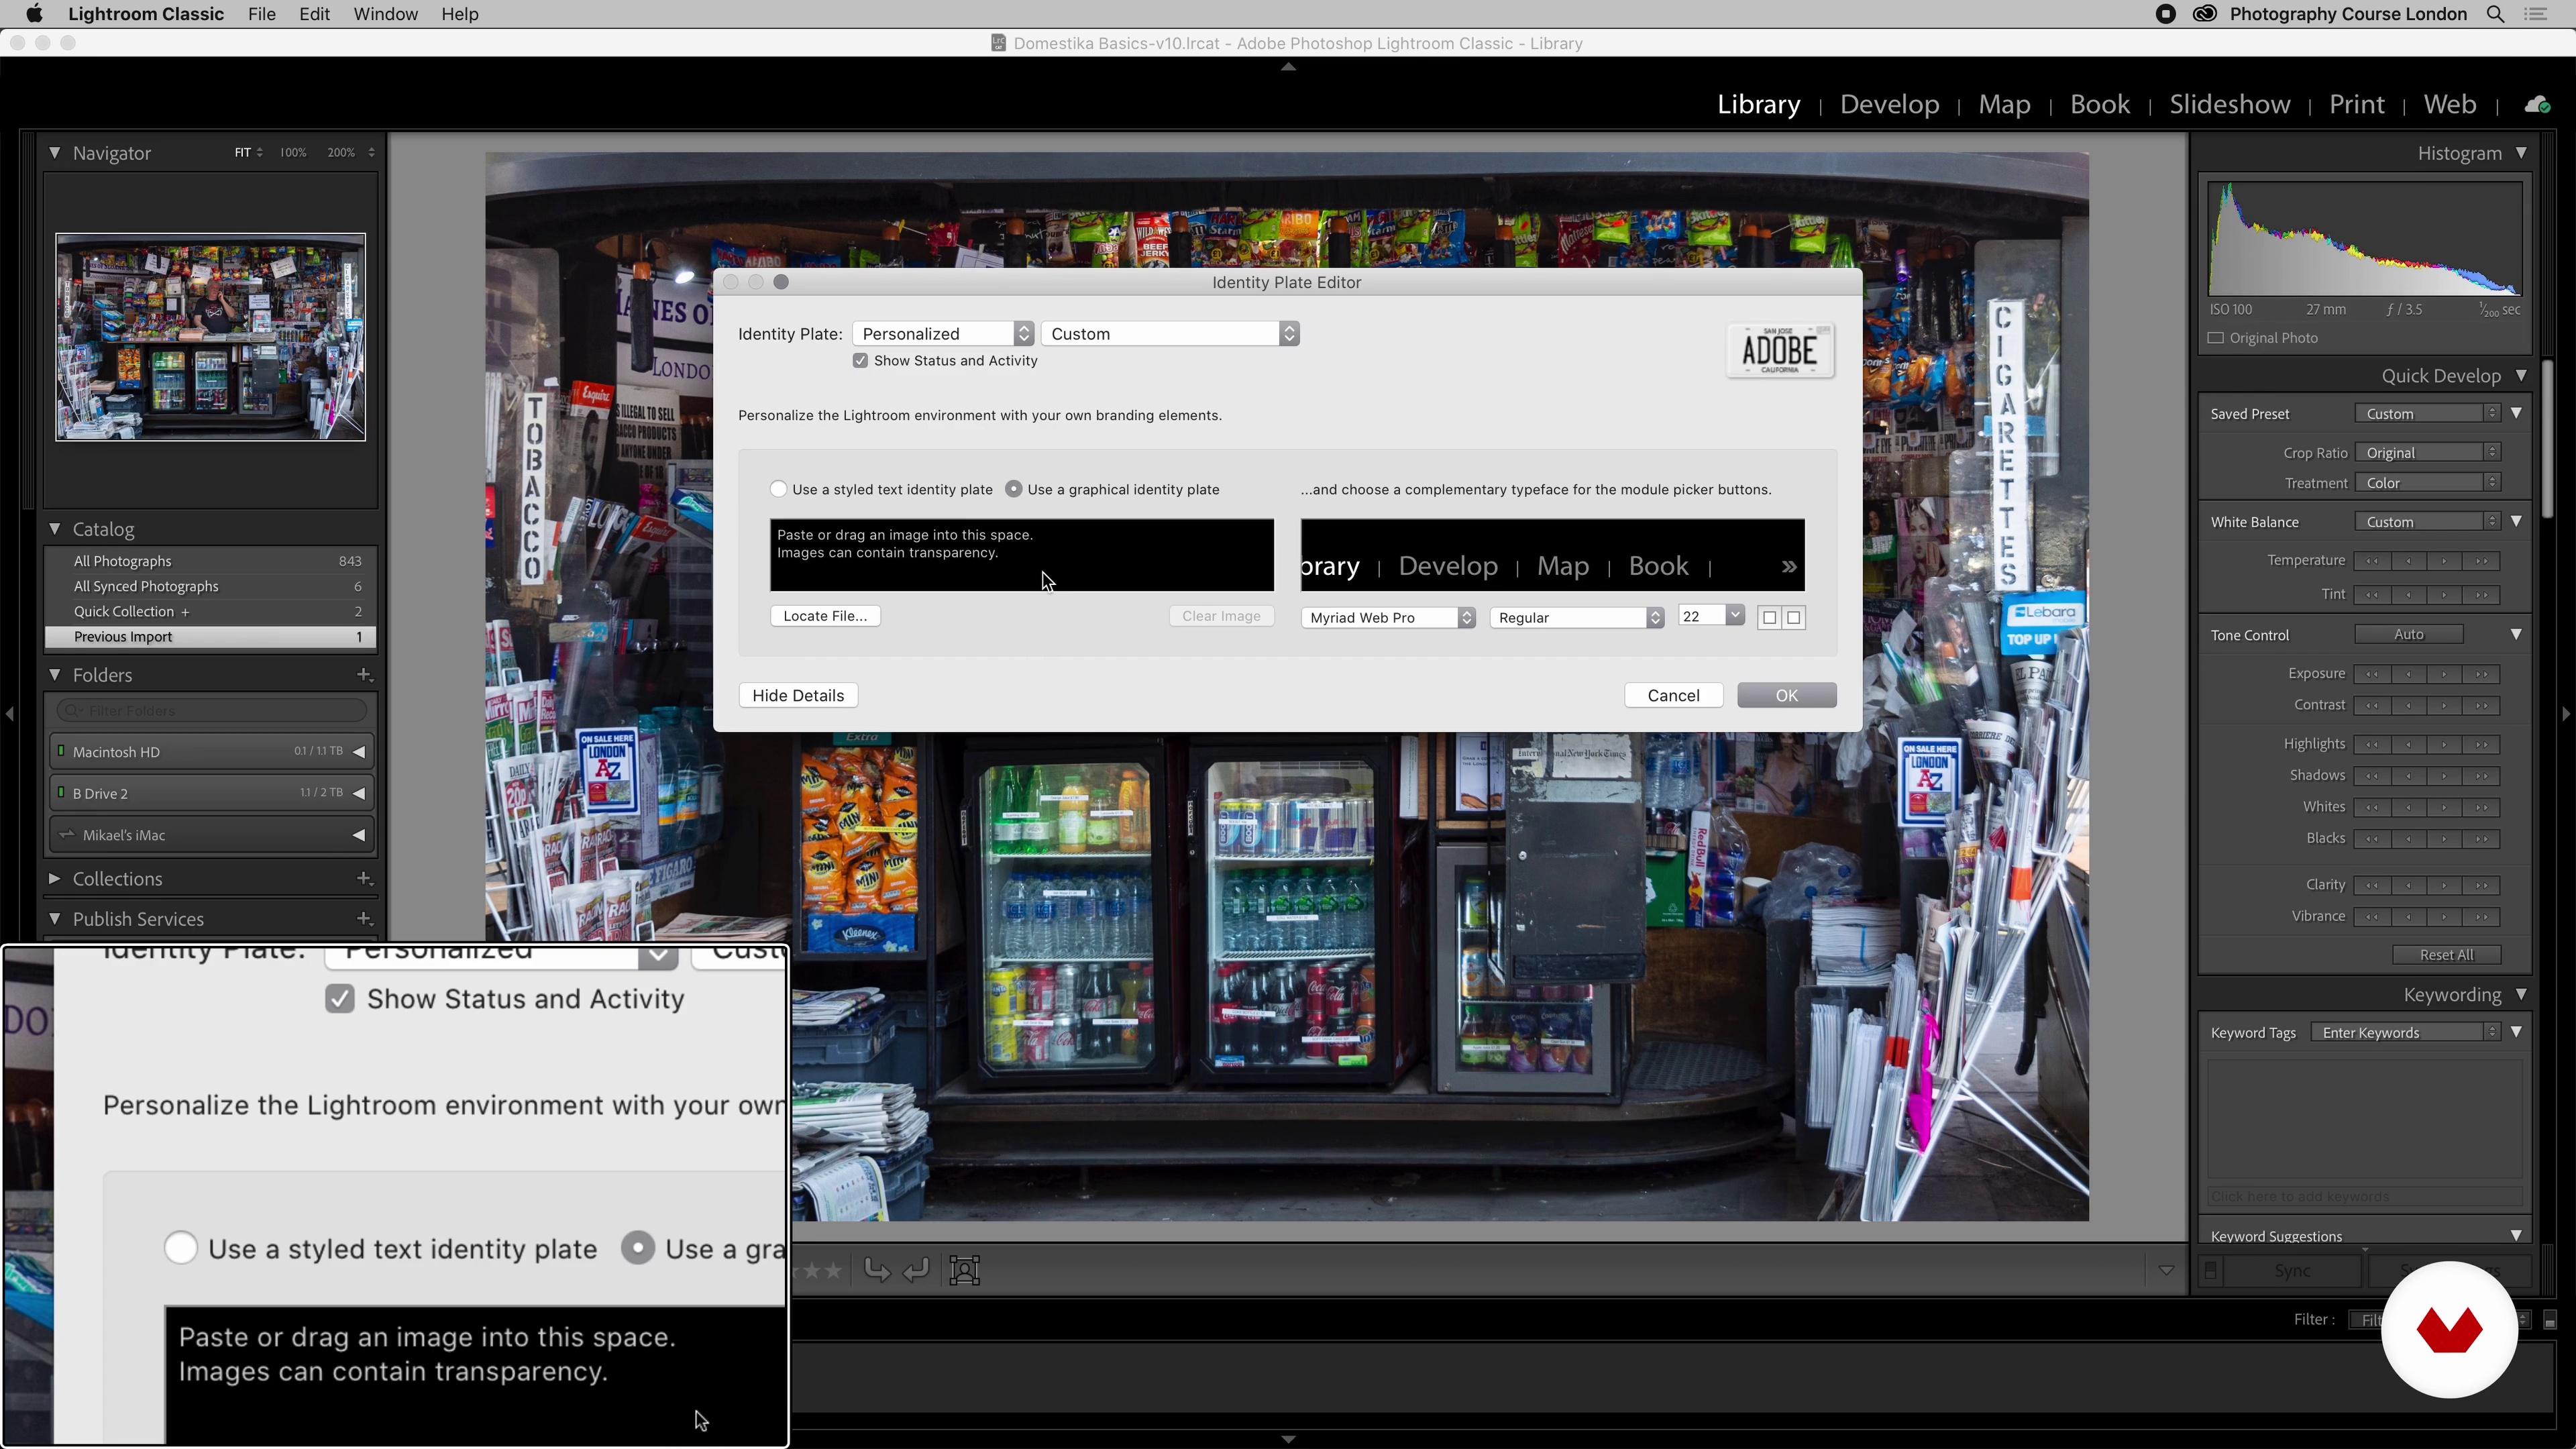The image size is (2576, 1449).
Task: Hide the bottom filmstrip panel arrow
Action: click(x=1288, y=1439)
